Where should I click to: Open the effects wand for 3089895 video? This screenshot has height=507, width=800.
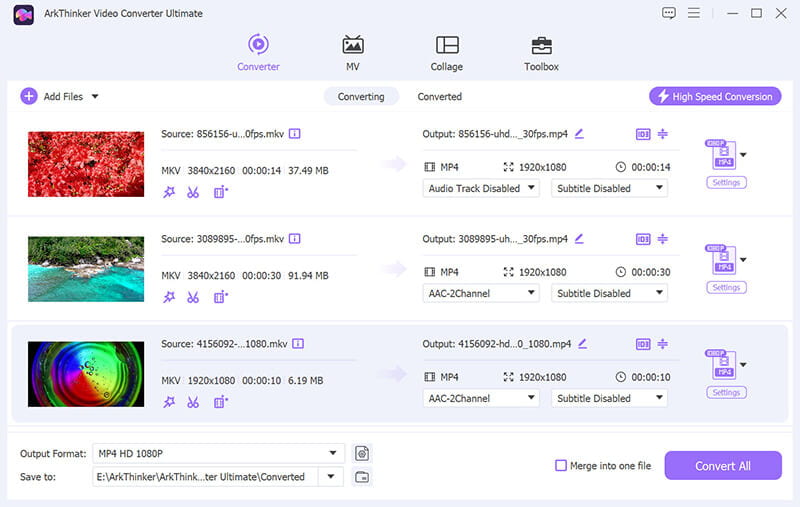(x=169, y=297)
